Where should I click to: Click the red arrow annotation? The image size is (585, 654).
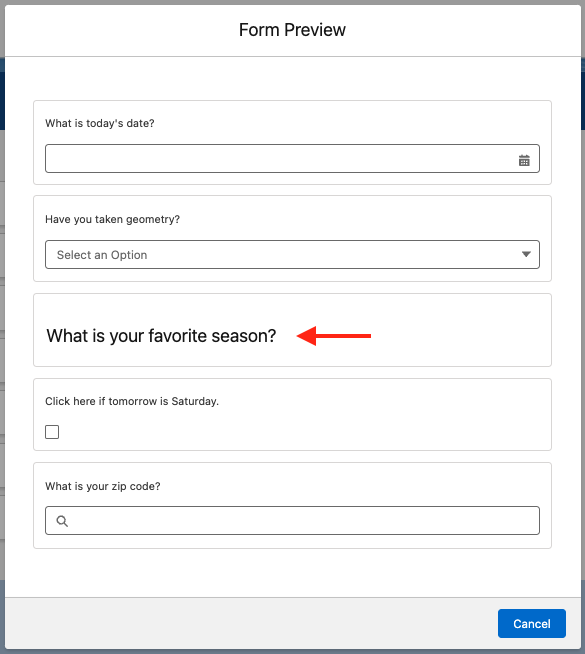(334, 336)
